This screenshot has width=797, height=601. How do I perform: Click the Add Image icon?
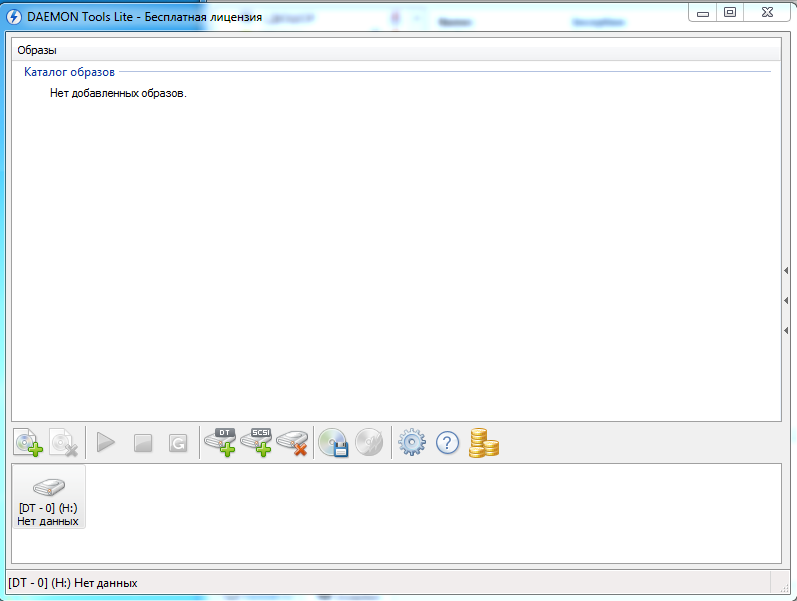tap(28, 443)
